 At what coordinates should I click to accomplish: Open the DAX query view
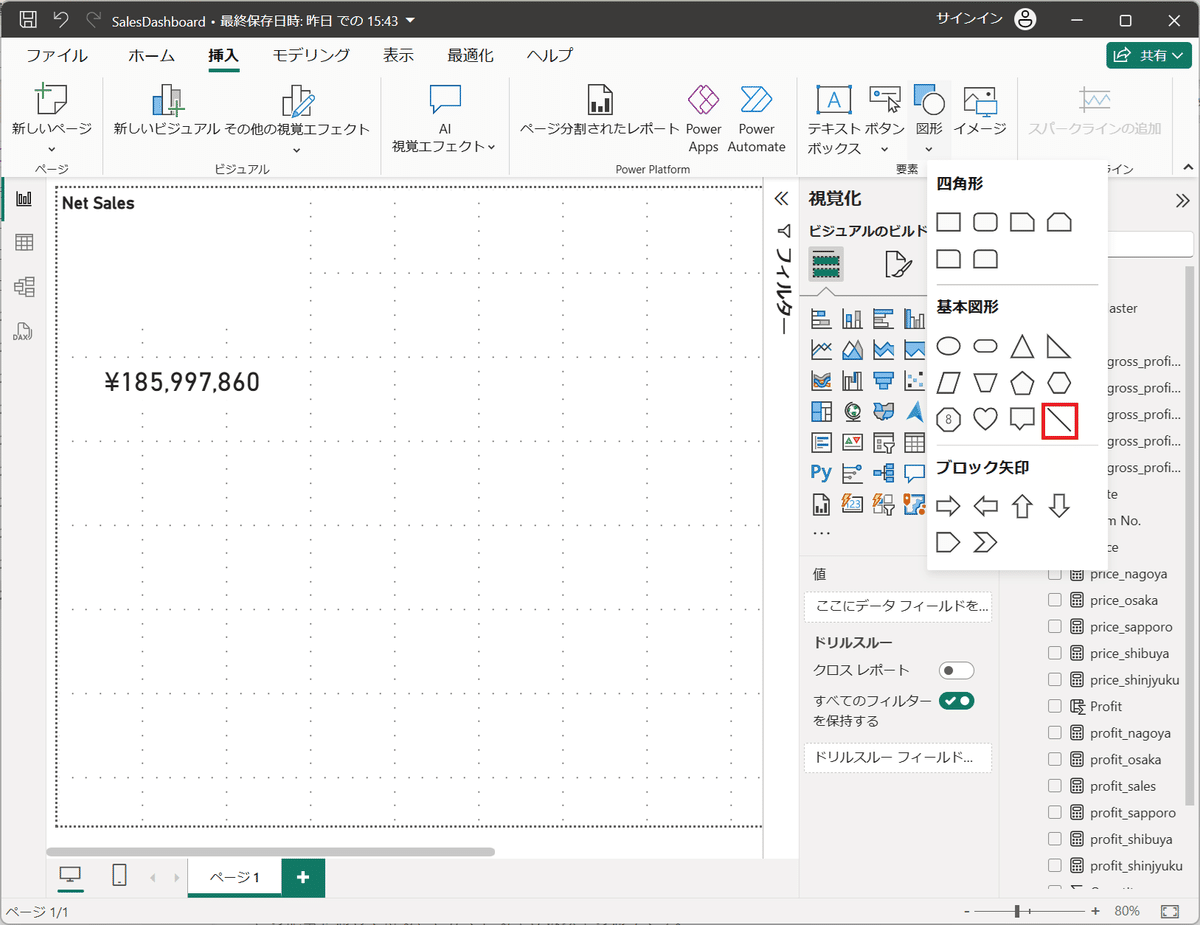coord(24,332)
